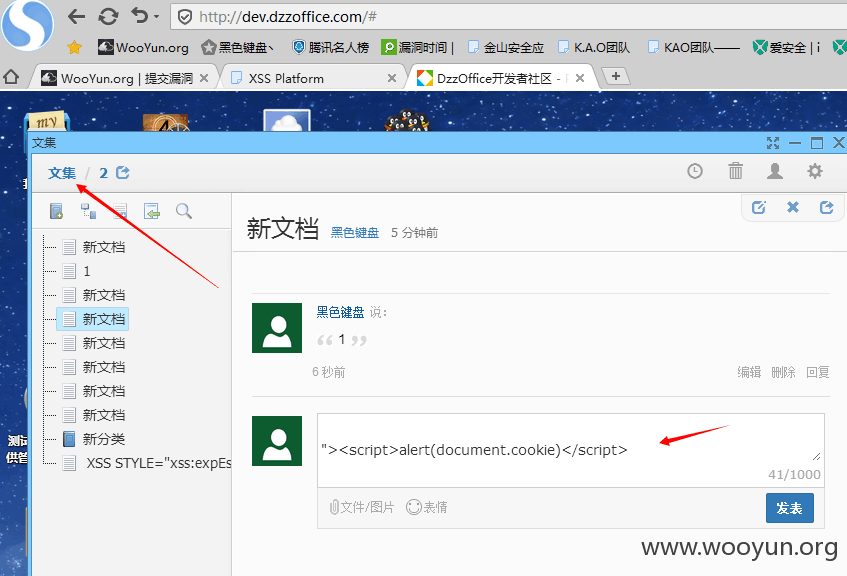The width and height of the screenshot is (847, 576).
Task: Click the 文件/图片 attachment button
Action: [x=362, y=507]
